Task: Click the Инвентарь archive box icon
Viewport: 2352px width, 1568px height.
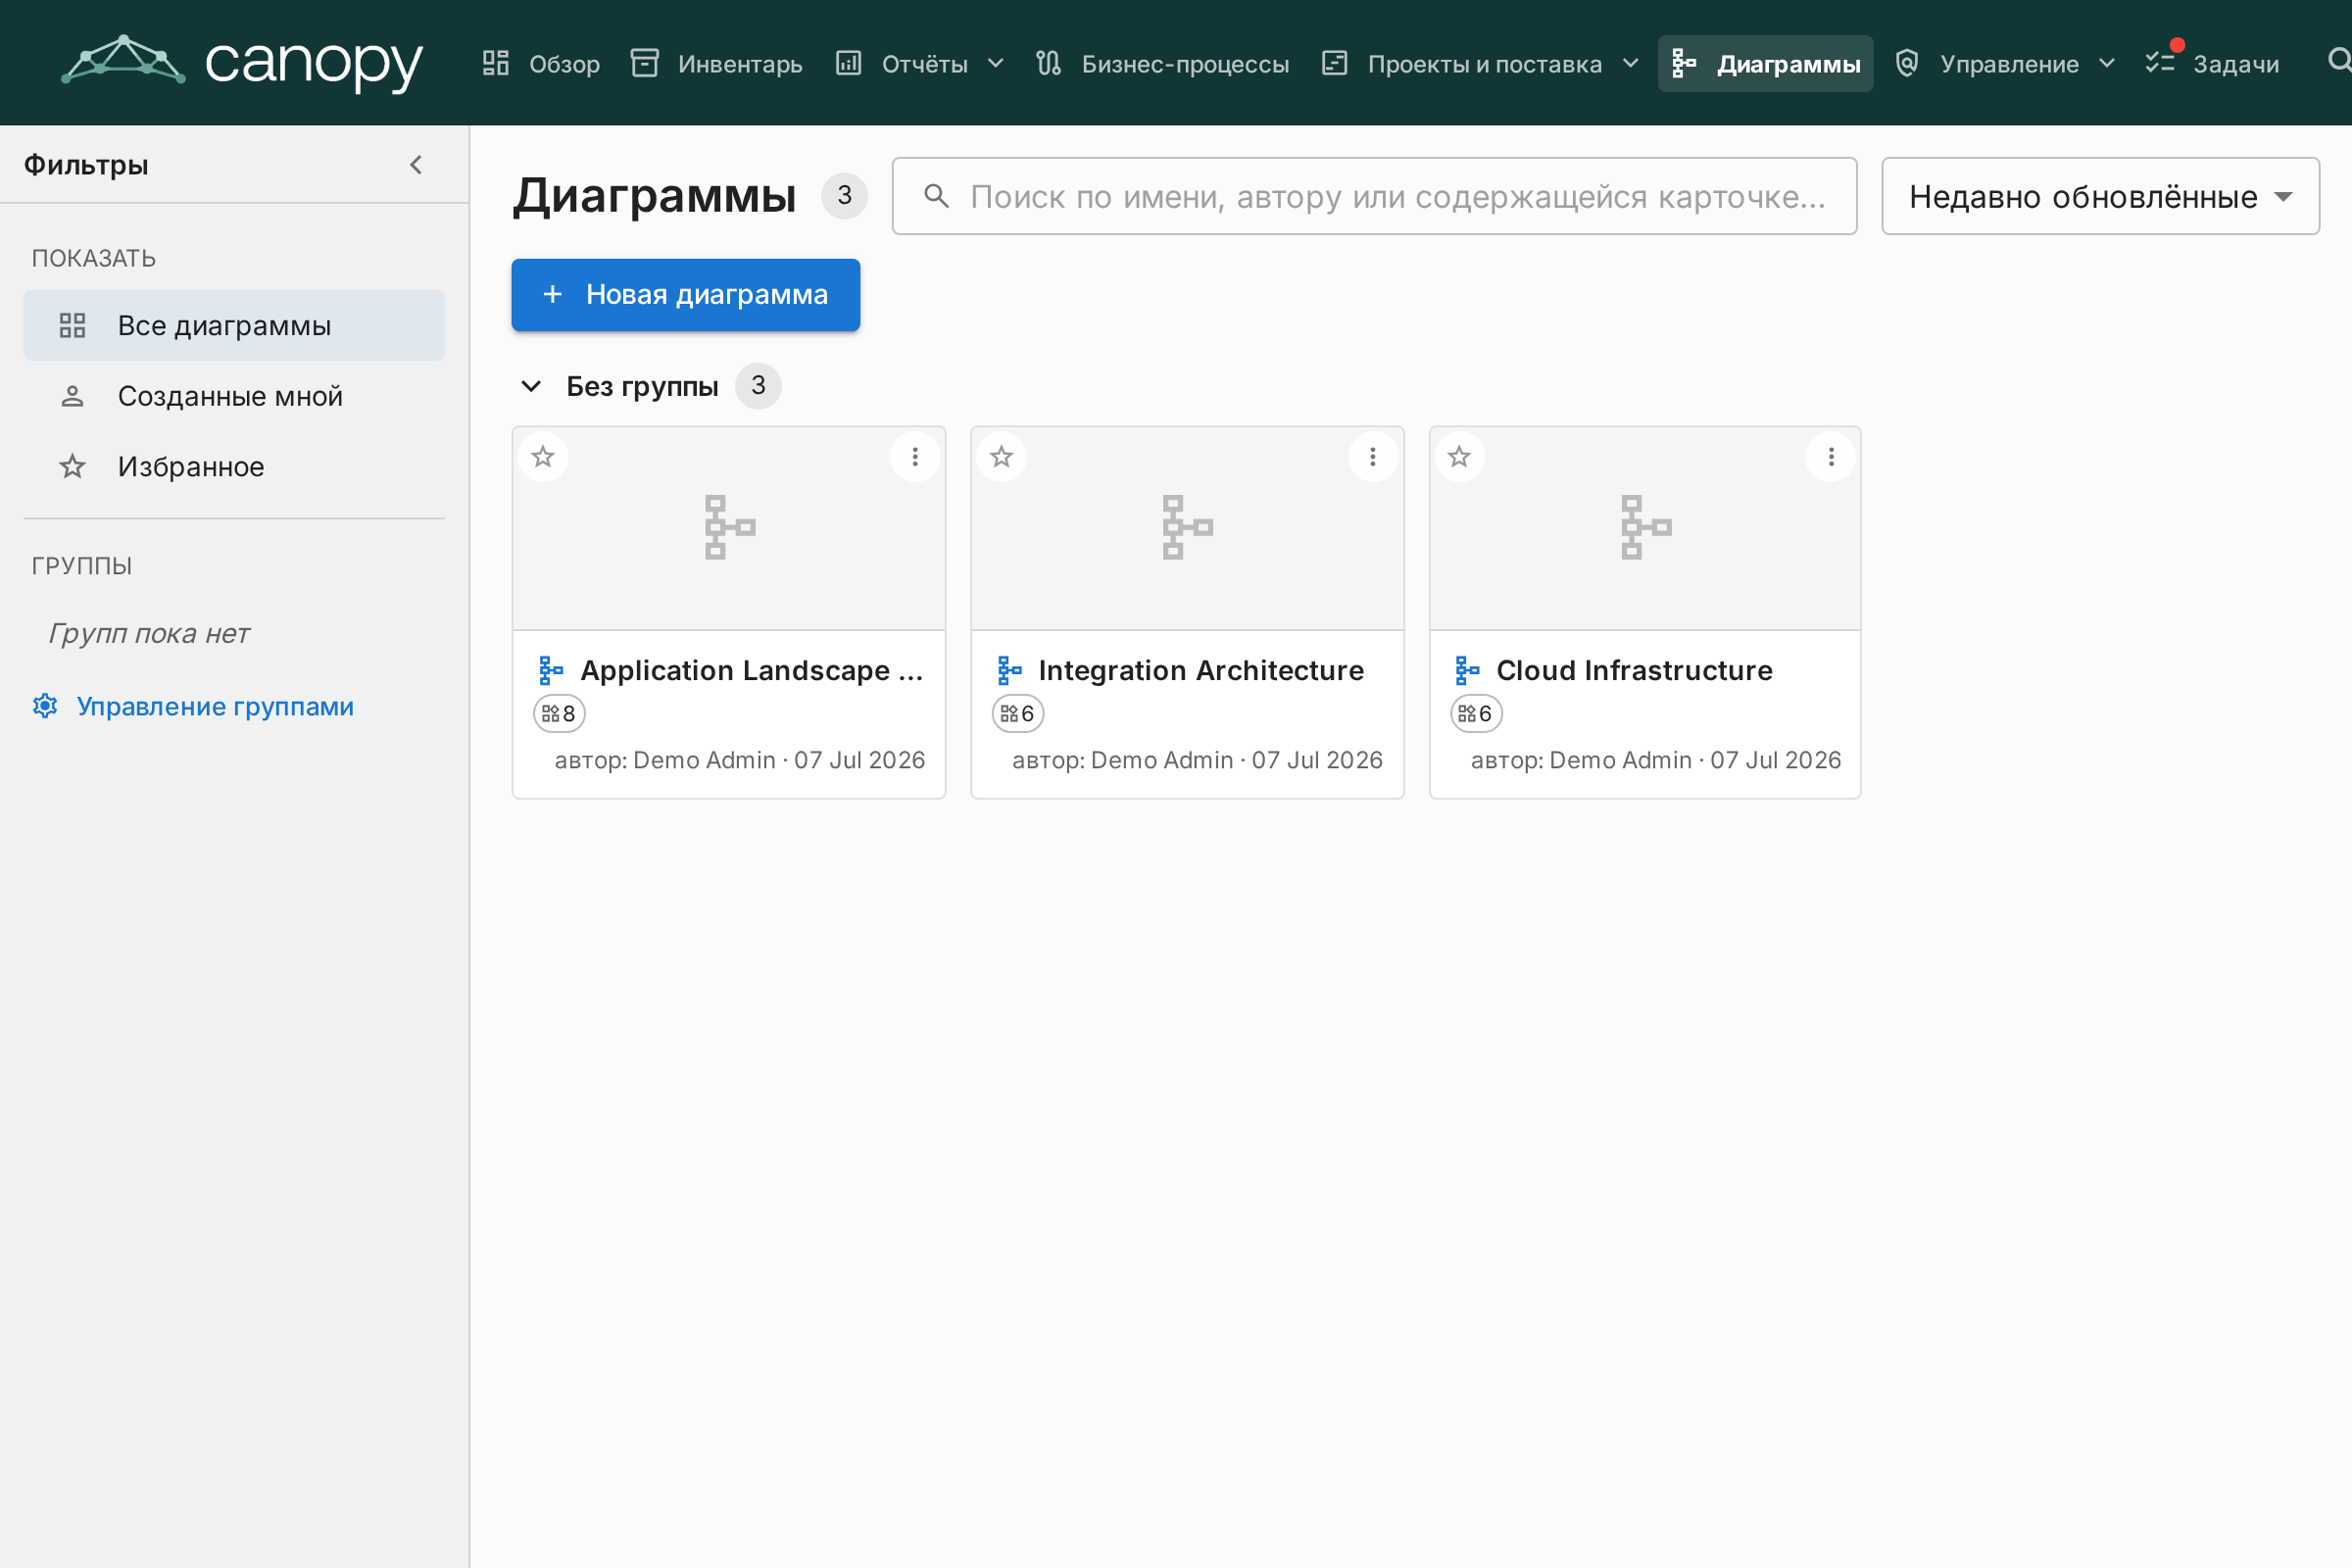Action: 645,63
